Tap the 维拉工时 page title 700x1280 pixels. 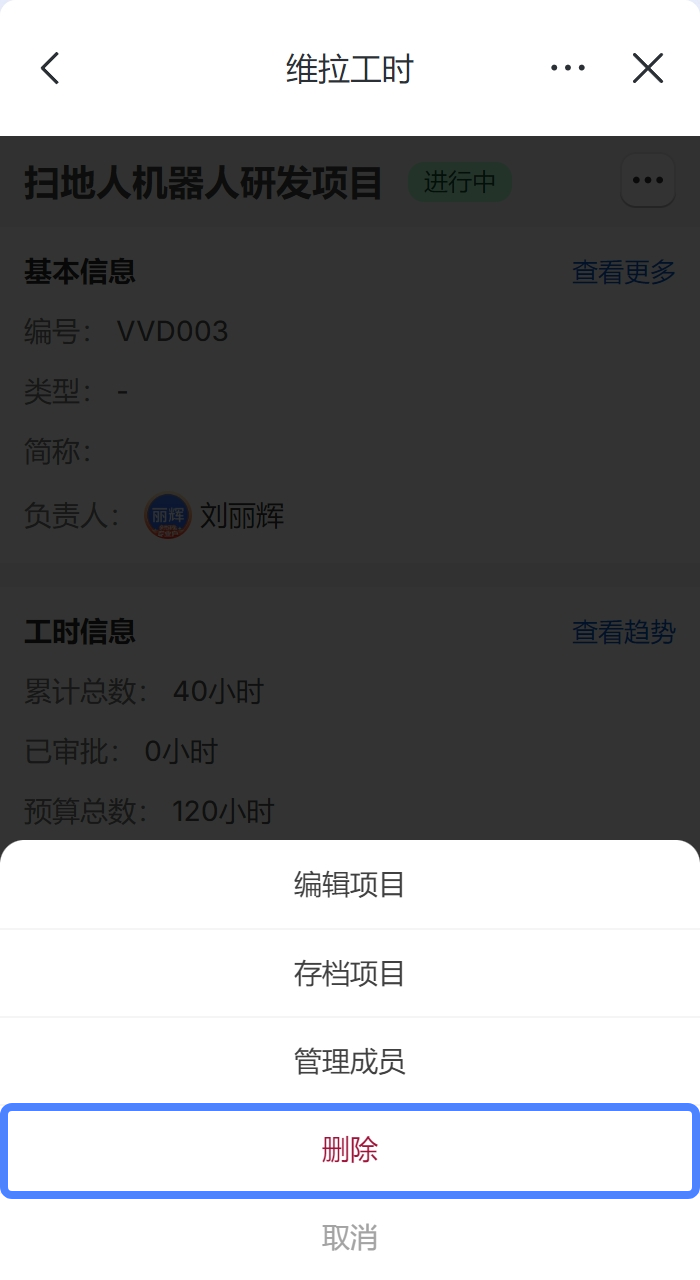(350, 69)
